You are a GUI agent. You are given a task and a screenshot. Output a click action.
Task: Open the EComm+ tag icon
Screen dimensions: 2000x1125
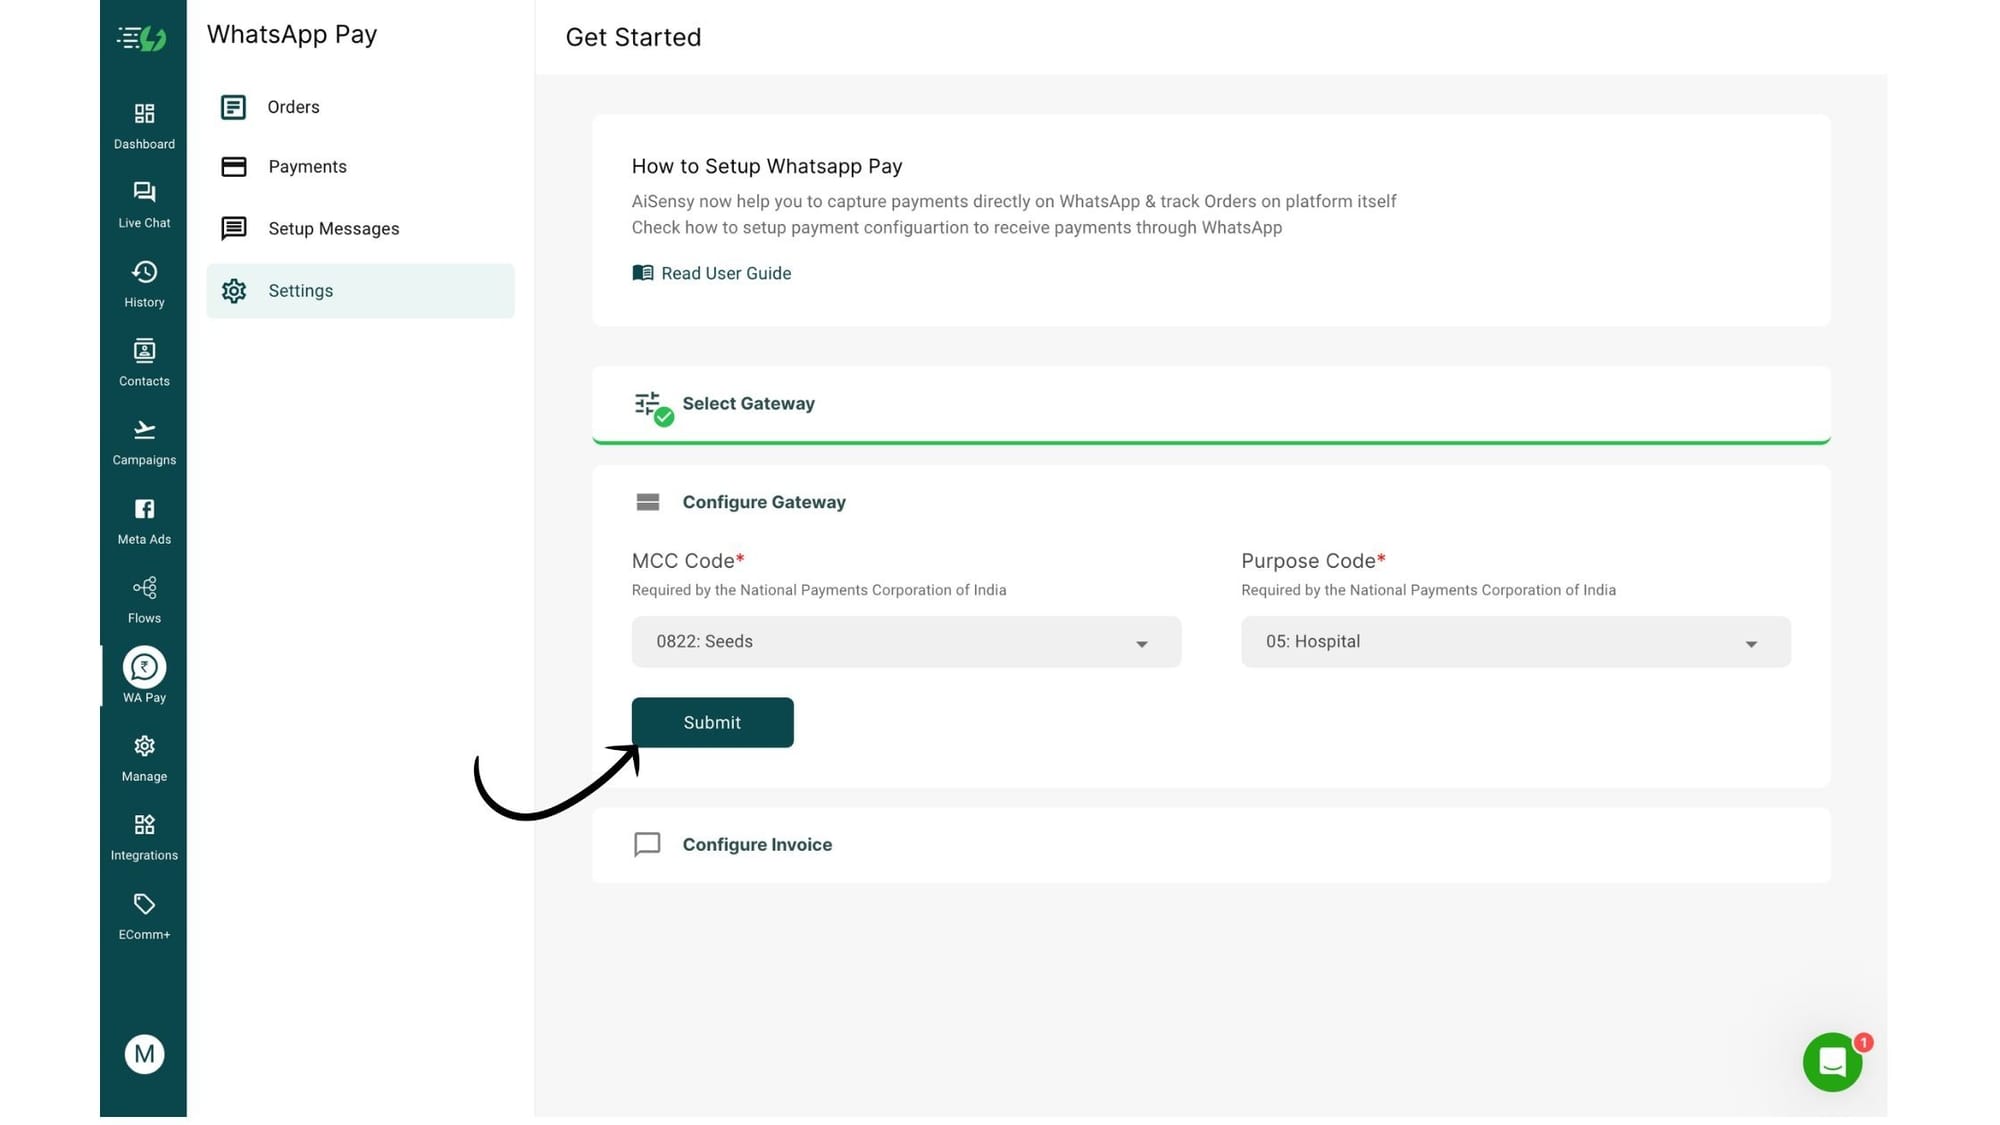(144, 904)
